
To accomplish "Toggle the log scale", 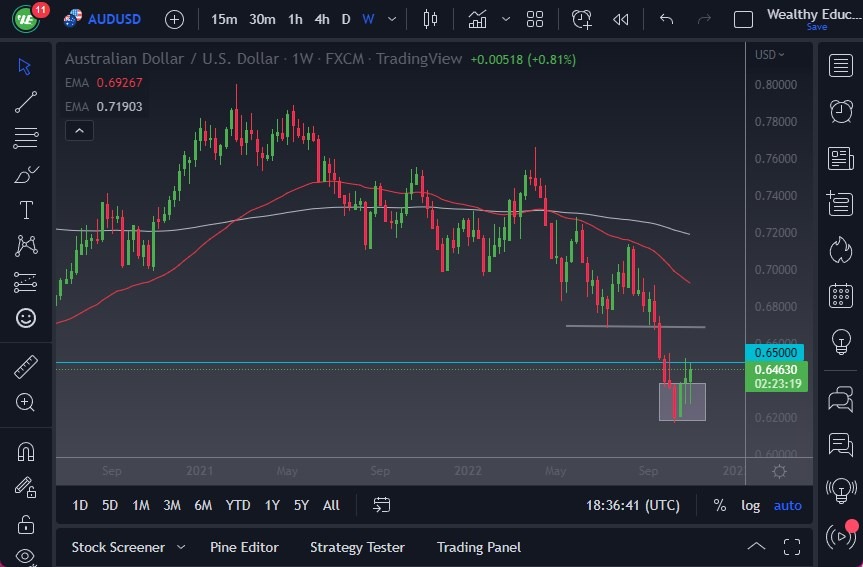I will coord(750,505).
